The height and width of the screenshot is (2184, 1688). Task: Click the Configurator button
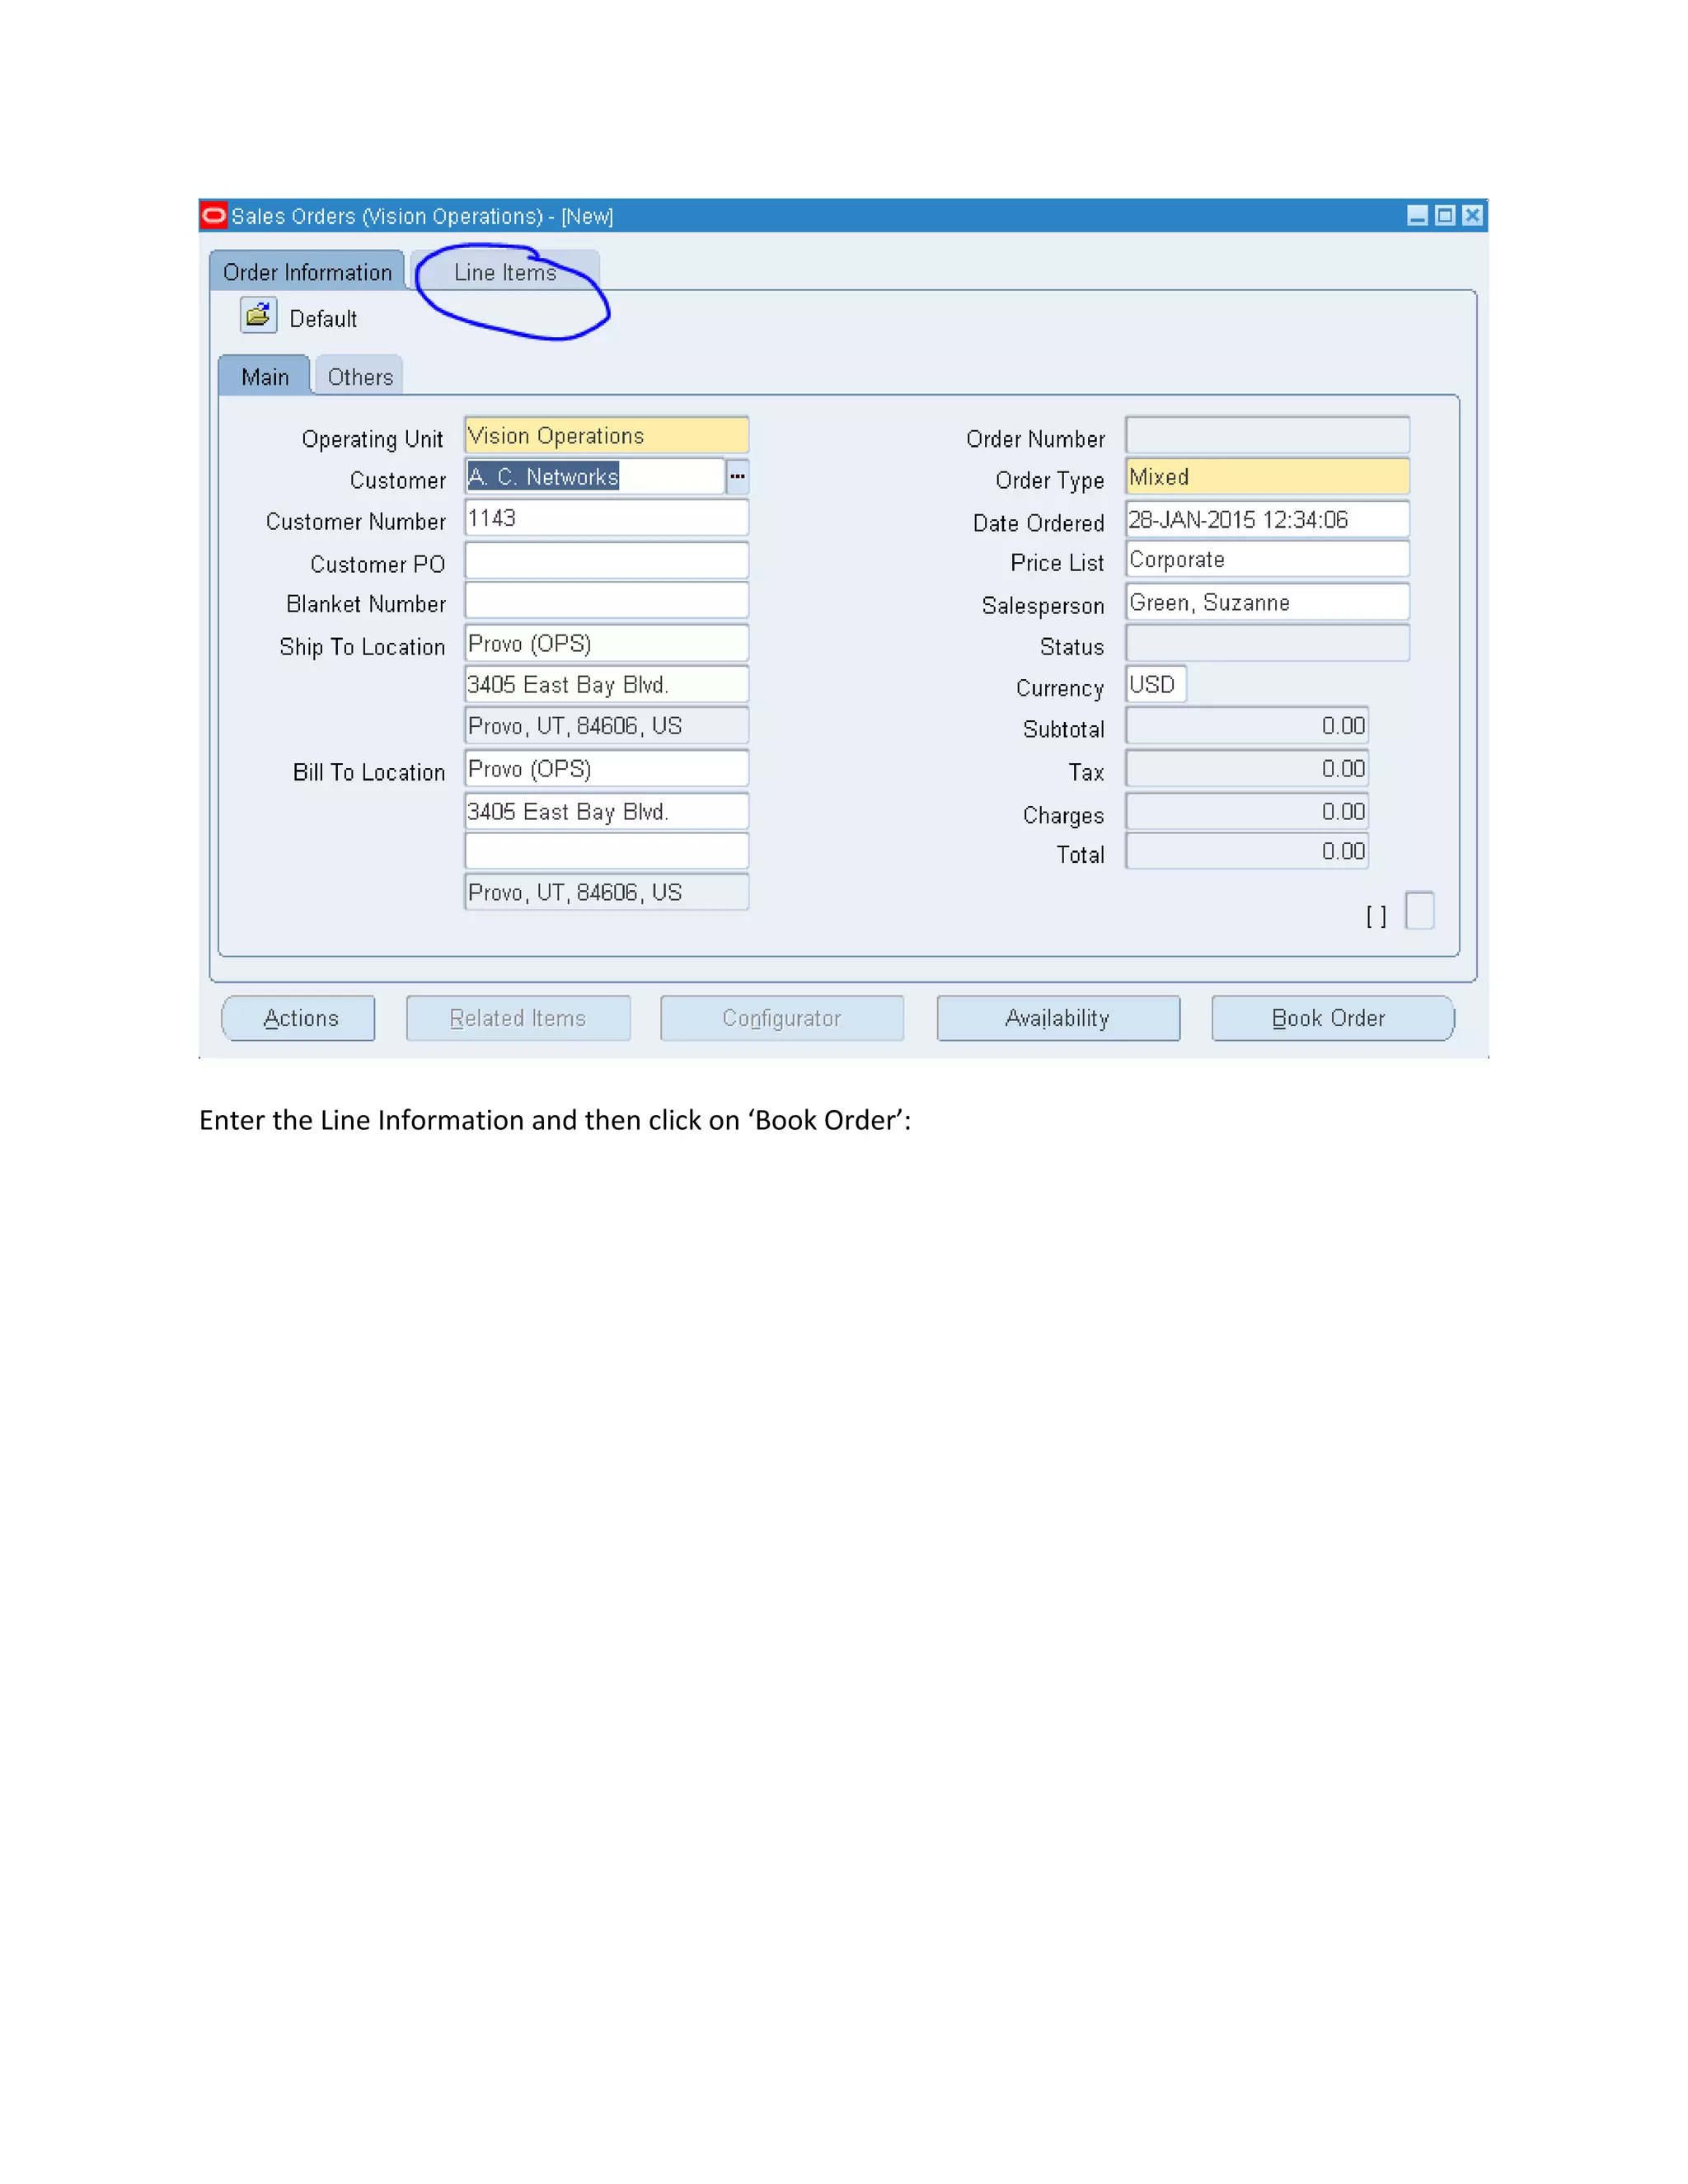(x=782, y=1018)
